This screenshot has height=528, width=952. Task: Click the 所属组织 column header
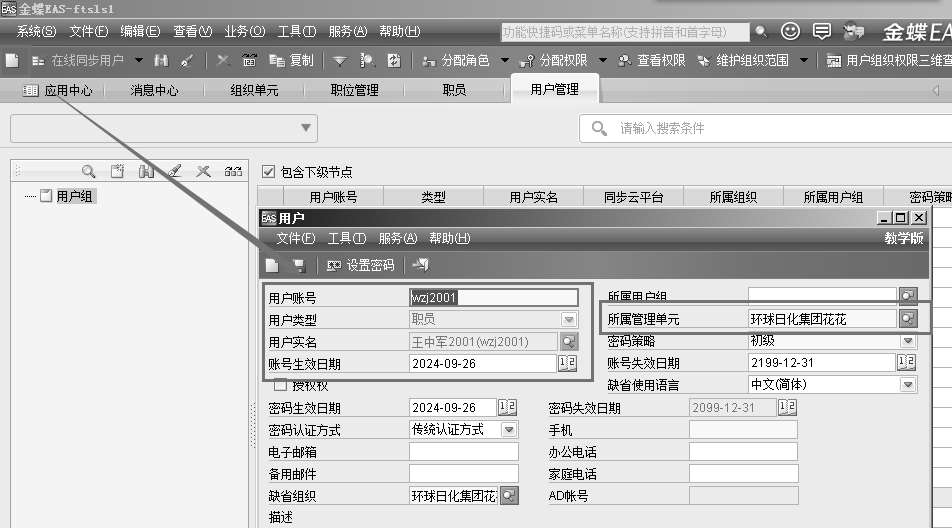coord(733,197)
